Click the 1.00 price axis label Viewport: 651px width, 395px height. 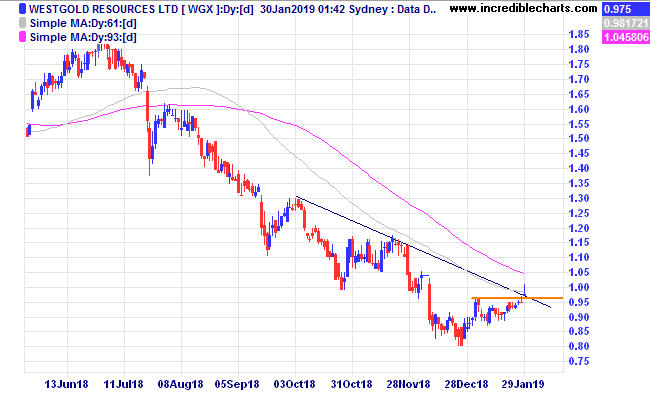click(579, 287)
